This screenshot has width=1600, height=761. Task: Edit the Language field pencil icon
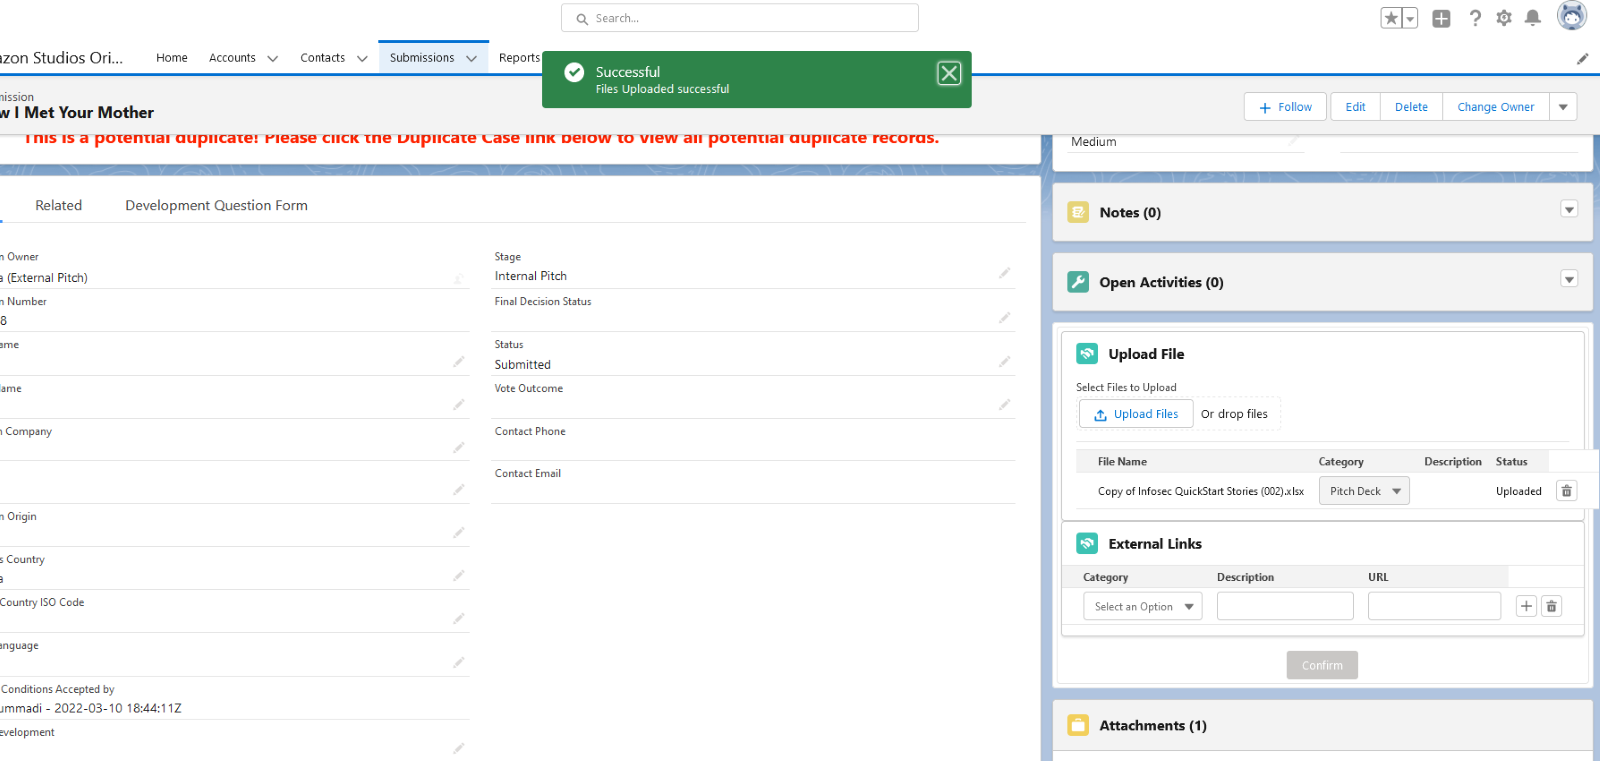tap(458, 663)
